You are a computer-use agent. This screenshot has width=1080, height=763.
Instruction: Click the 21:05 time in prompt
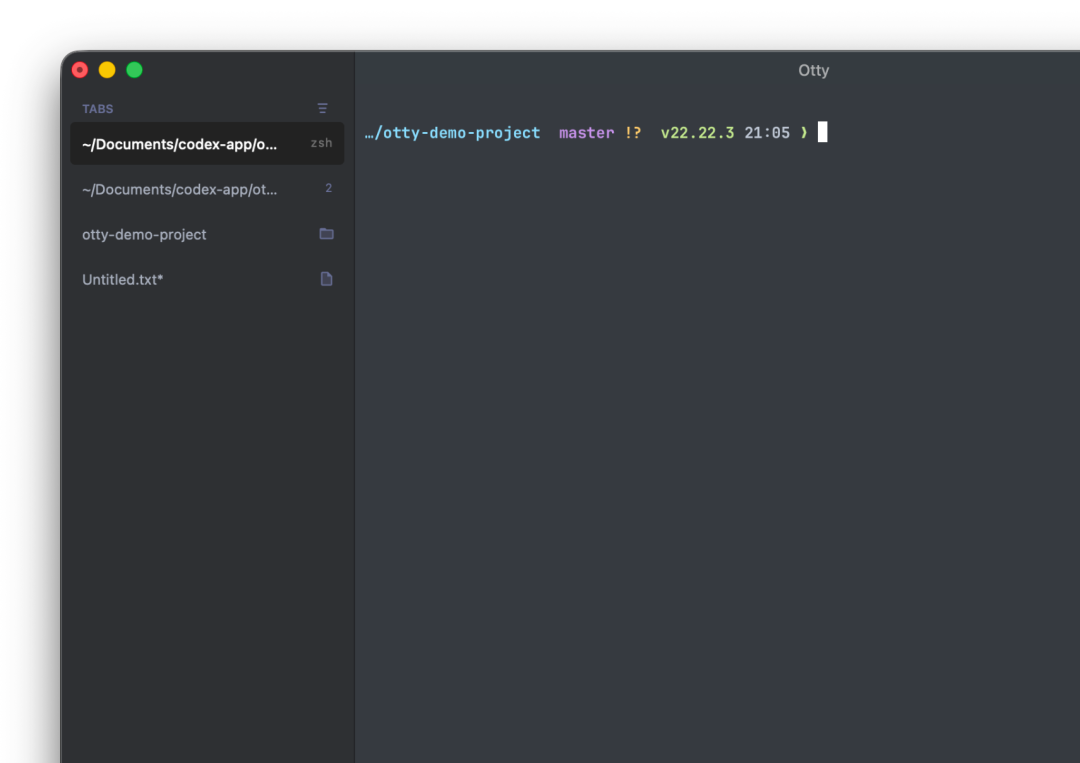tap(767, 133)
